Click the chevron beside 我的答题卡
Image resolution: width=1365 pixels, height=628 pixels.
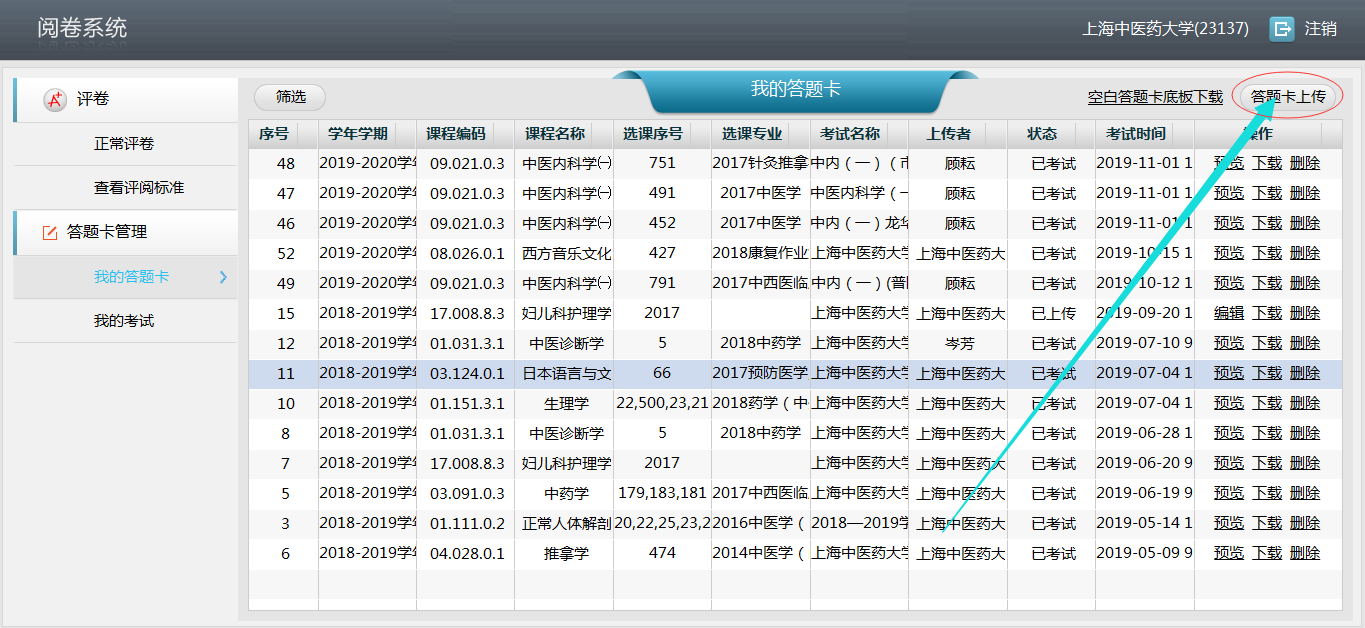(x=223, y=277)
